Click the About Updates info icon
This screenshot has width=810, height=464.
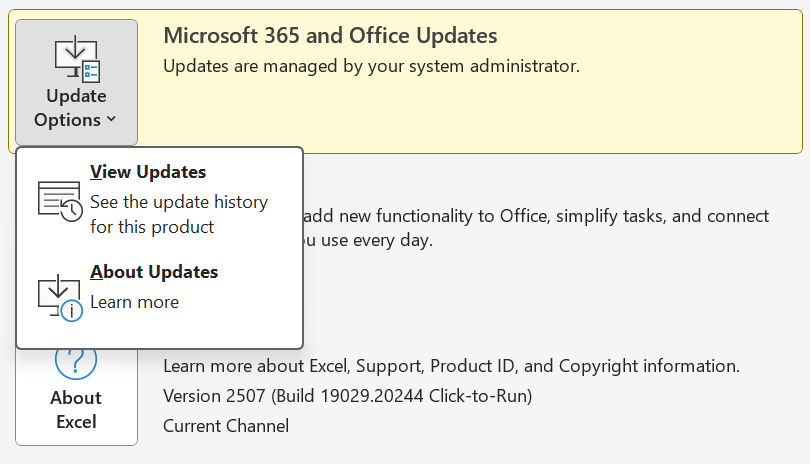click(60, 298)
